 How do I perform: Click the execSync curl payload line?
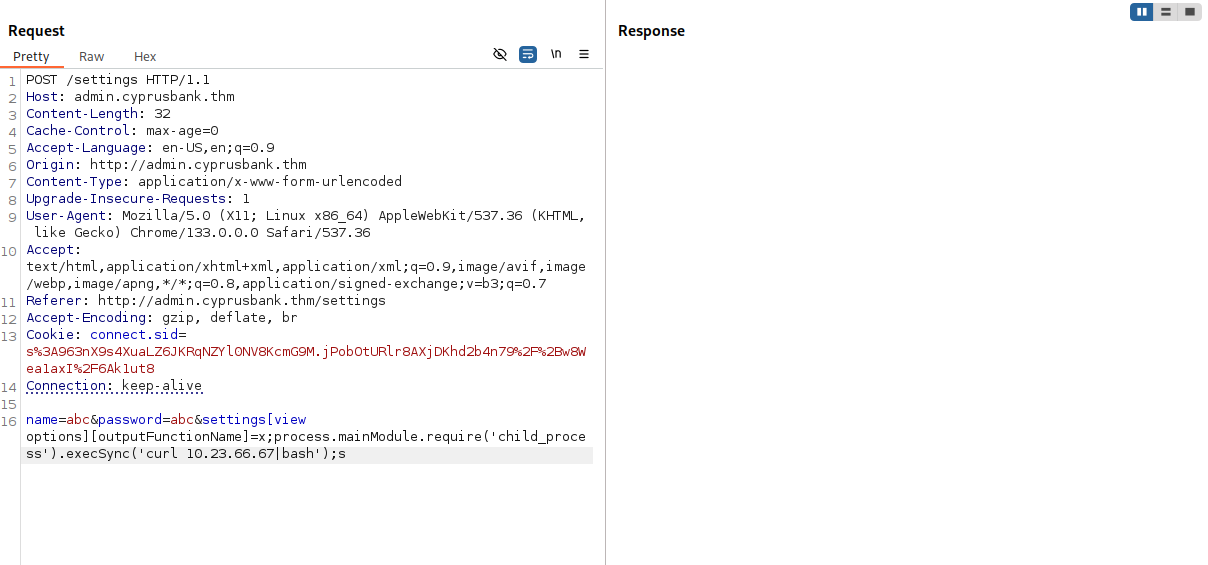click(186, 454)
